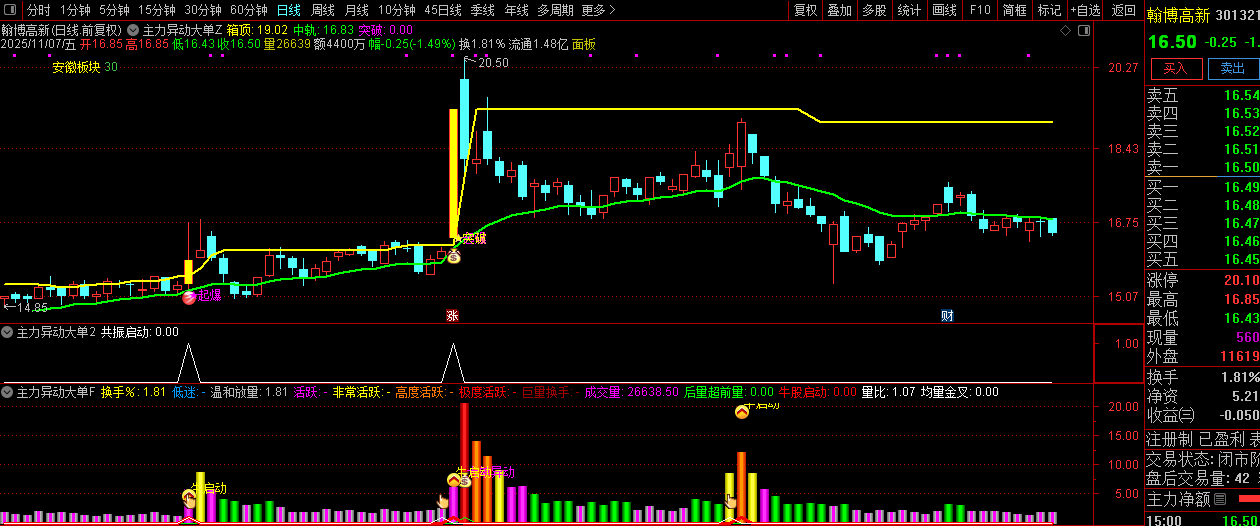
Task: Click the 买入 buy button
Action: tap(1175, 69)
